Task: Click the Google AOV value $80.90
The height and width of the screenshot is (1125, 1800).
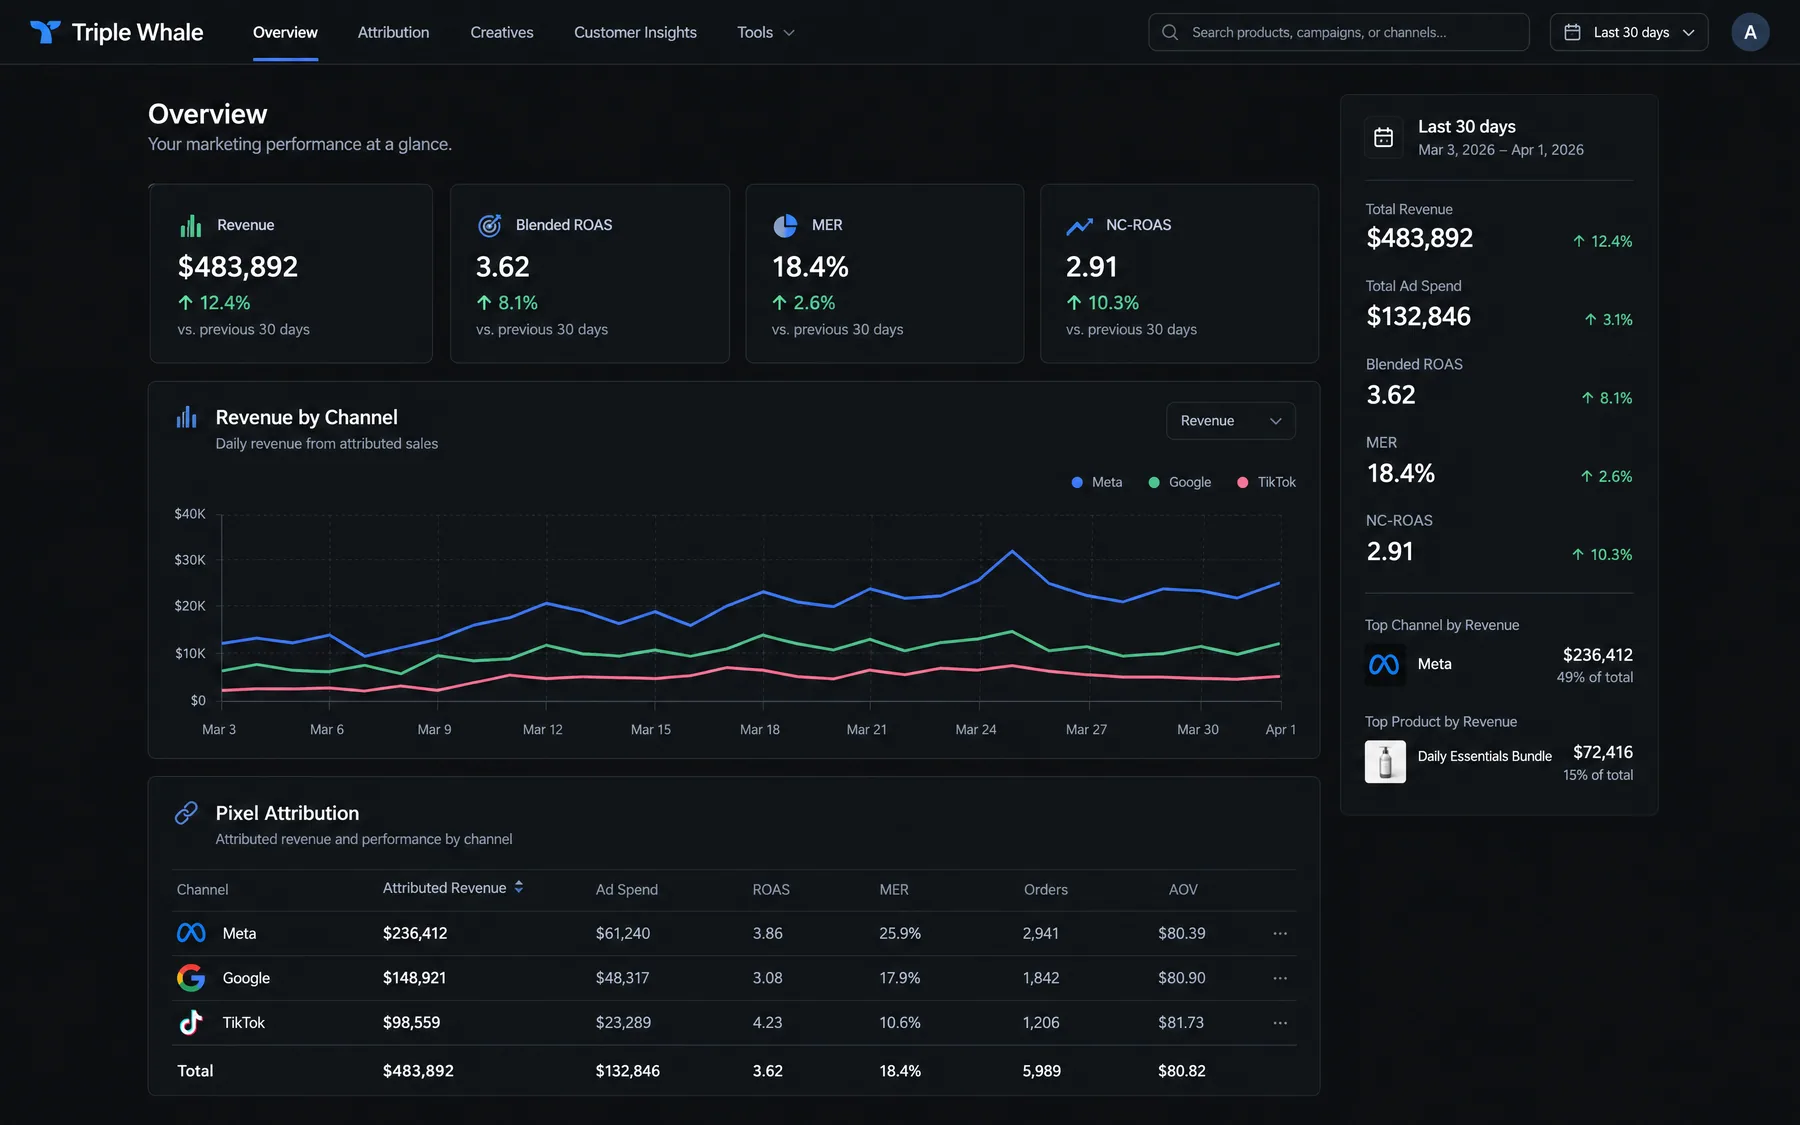Action: [1182, 978]
